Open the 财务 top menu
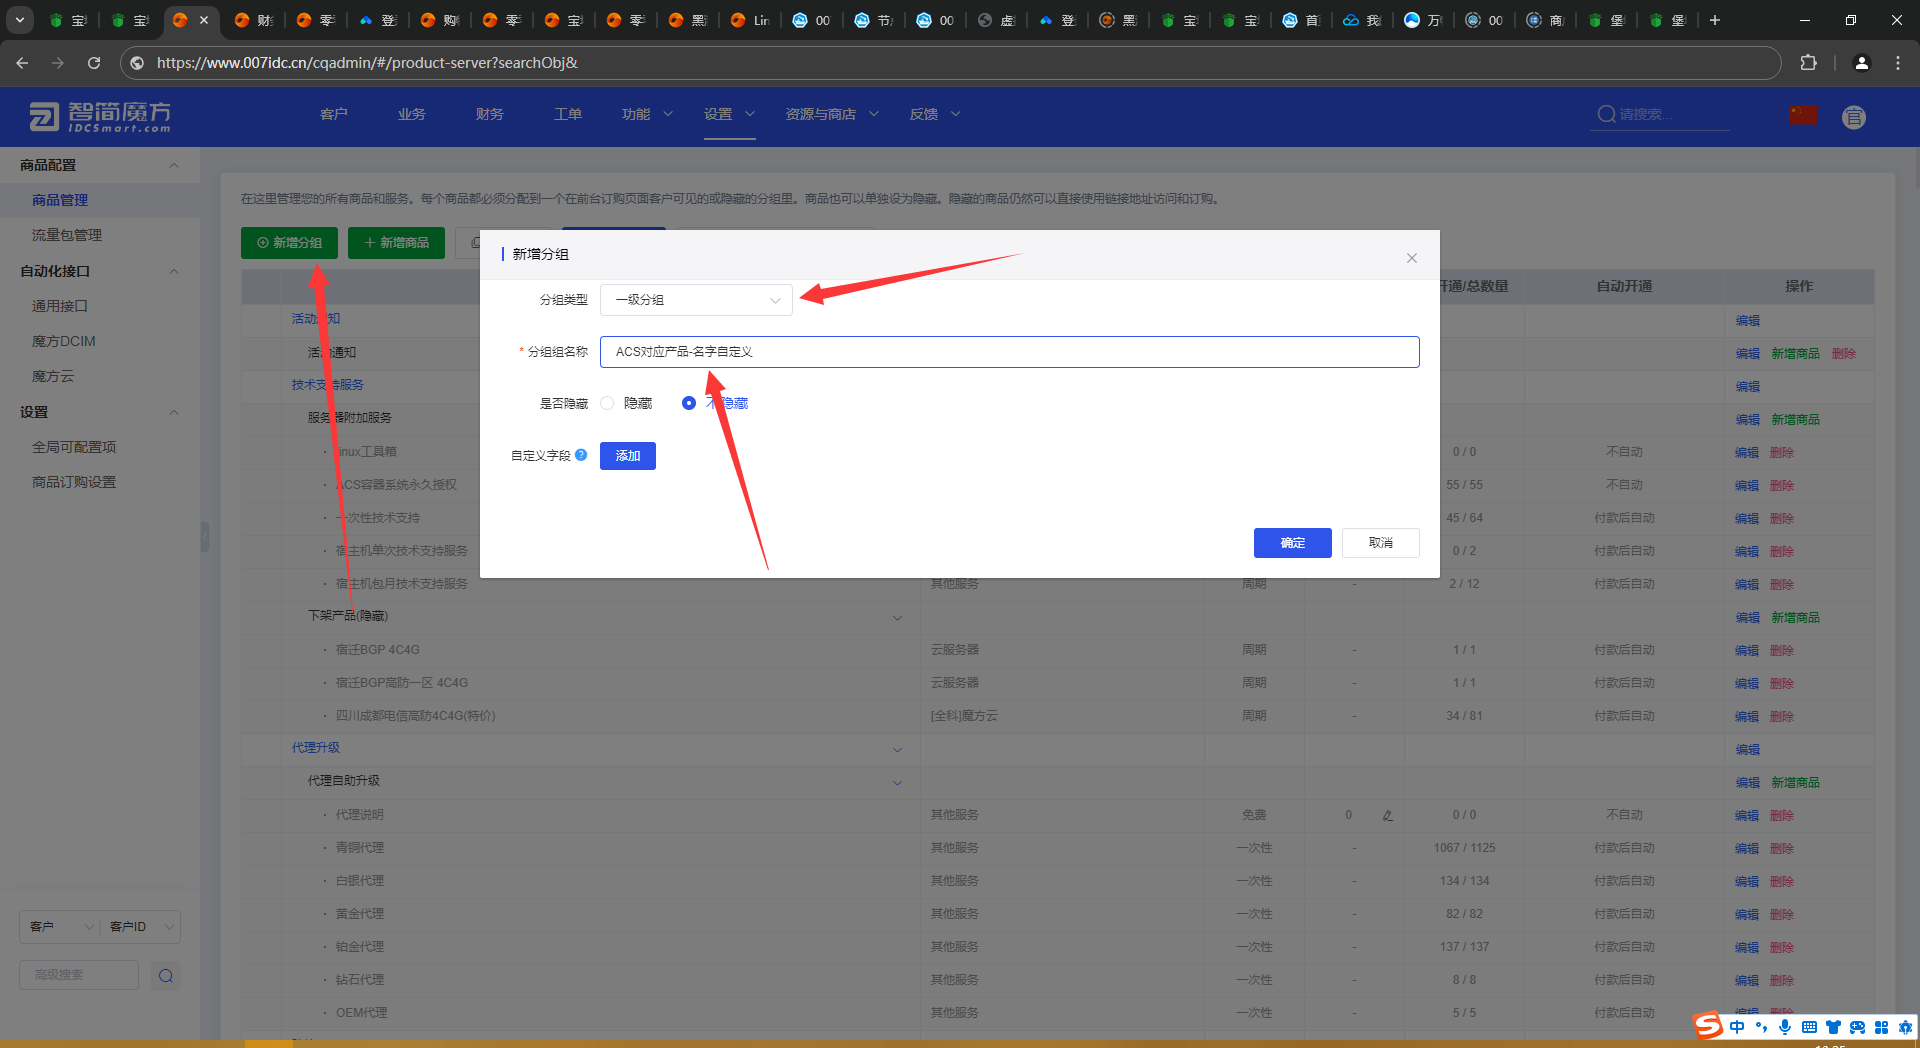This screenshot has width=1920, height=1048. [x=490, y=114]
